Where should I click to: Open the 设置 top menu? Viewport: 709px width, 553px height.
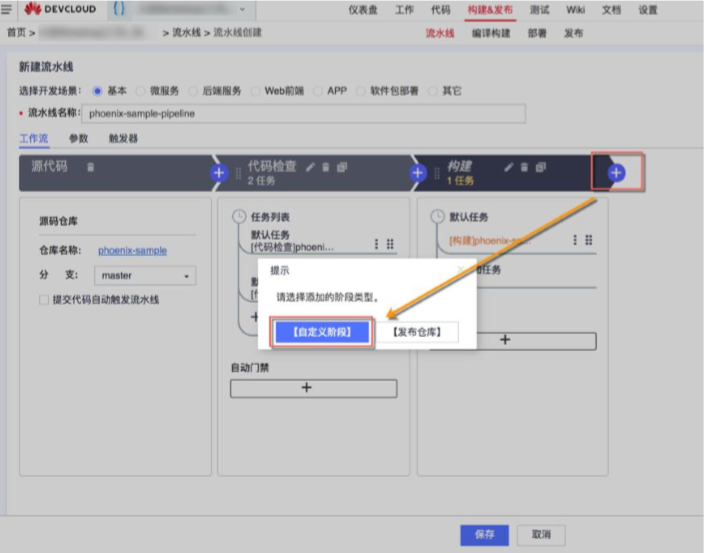648,10
